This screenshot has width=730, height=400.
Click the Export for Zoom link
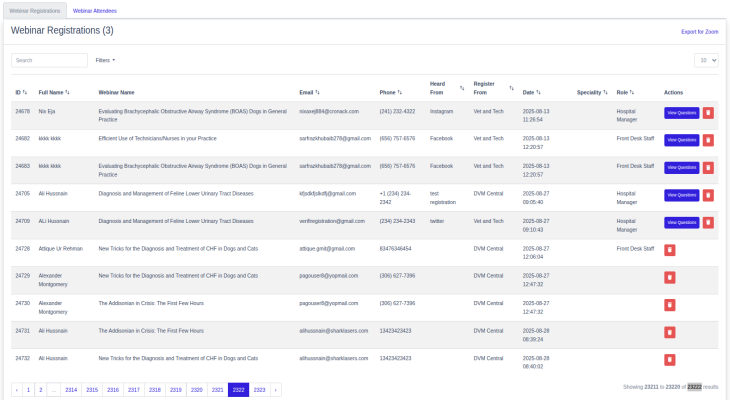[699, 32]
